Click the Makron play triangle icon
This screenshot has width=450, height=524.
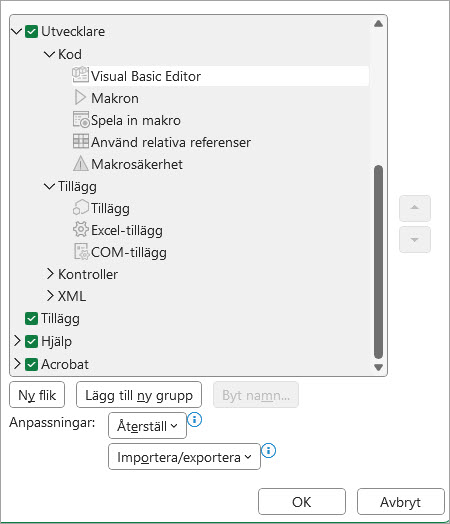point(80,98)
